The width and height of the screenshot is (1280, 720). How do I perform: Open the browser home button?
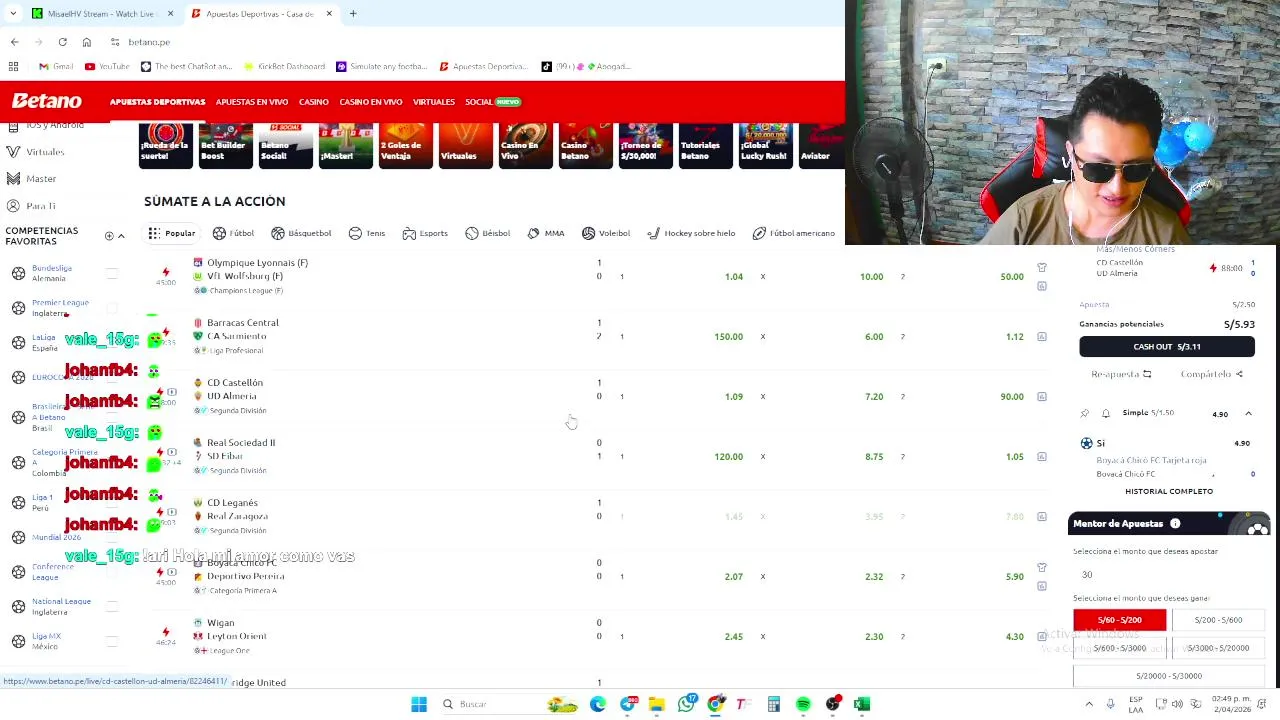click(86, 42)
